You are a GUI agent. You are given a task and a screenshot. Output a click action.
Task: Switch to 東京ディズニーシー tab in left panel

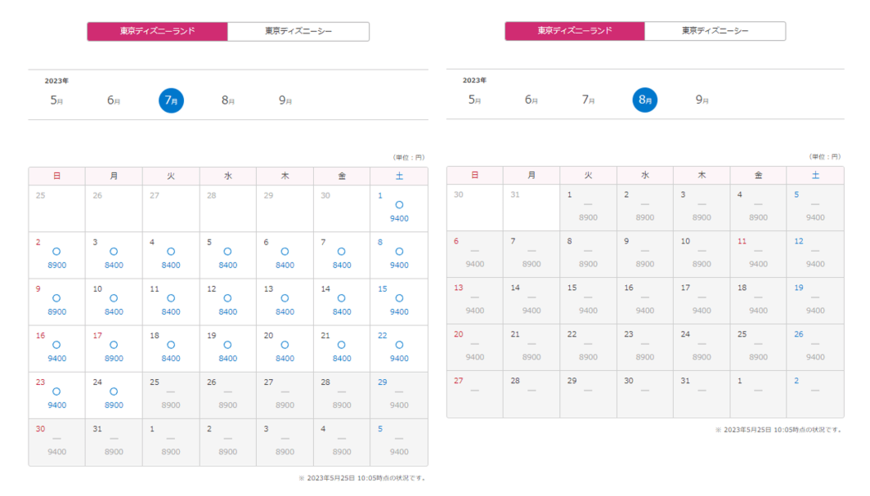coord(298,31)
